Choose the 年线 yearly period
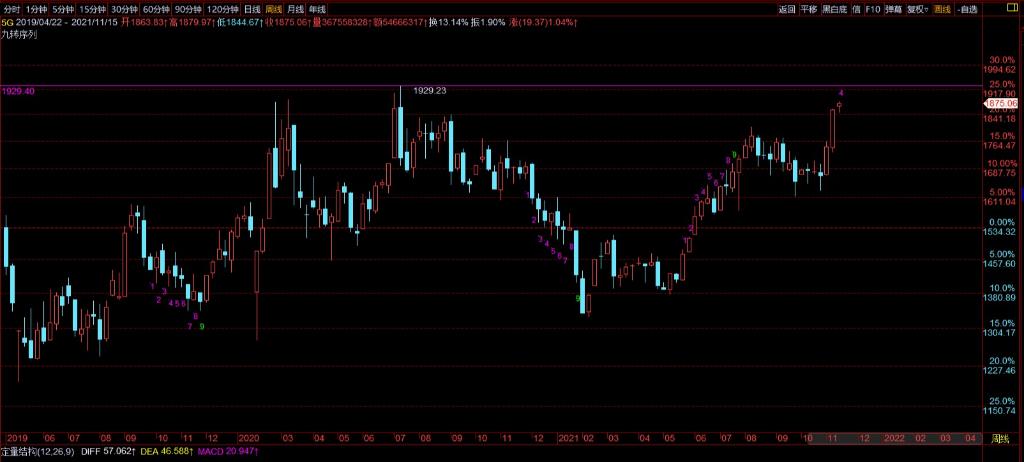This screenshot has width=1024, height=462. coord(317,9)
